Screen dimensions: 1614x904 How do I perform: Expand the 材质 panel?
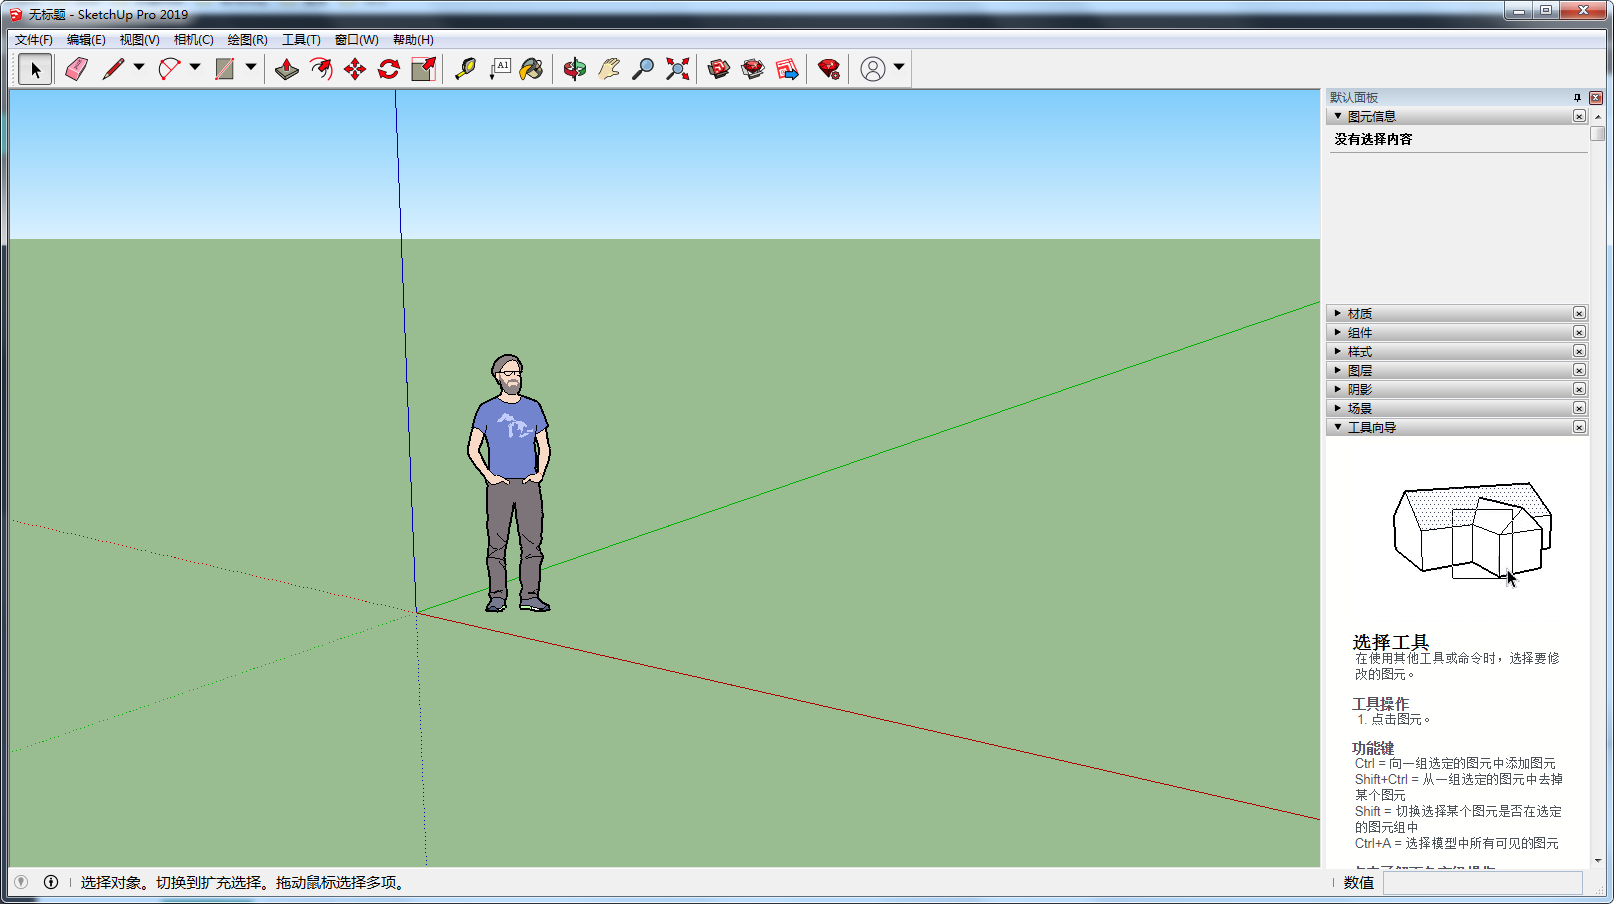point(1338,313)
